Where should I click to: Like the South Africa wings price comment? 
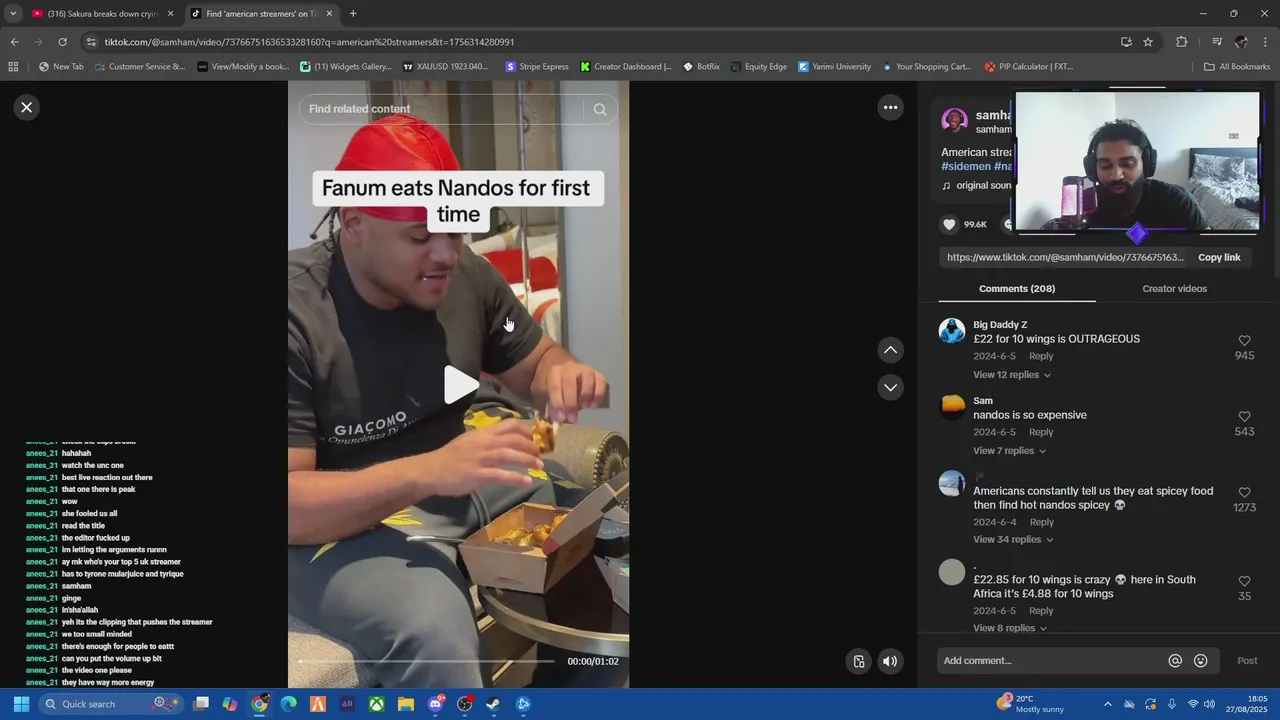1244,581
